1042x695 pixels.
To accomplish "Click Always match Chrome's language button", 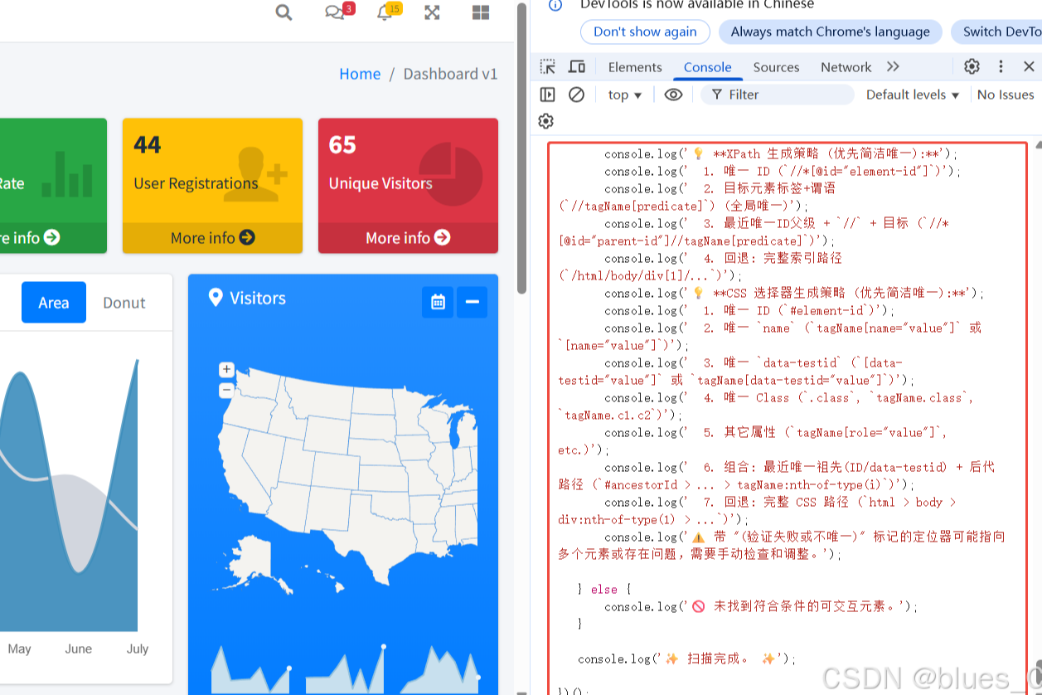I will (830, 32).
